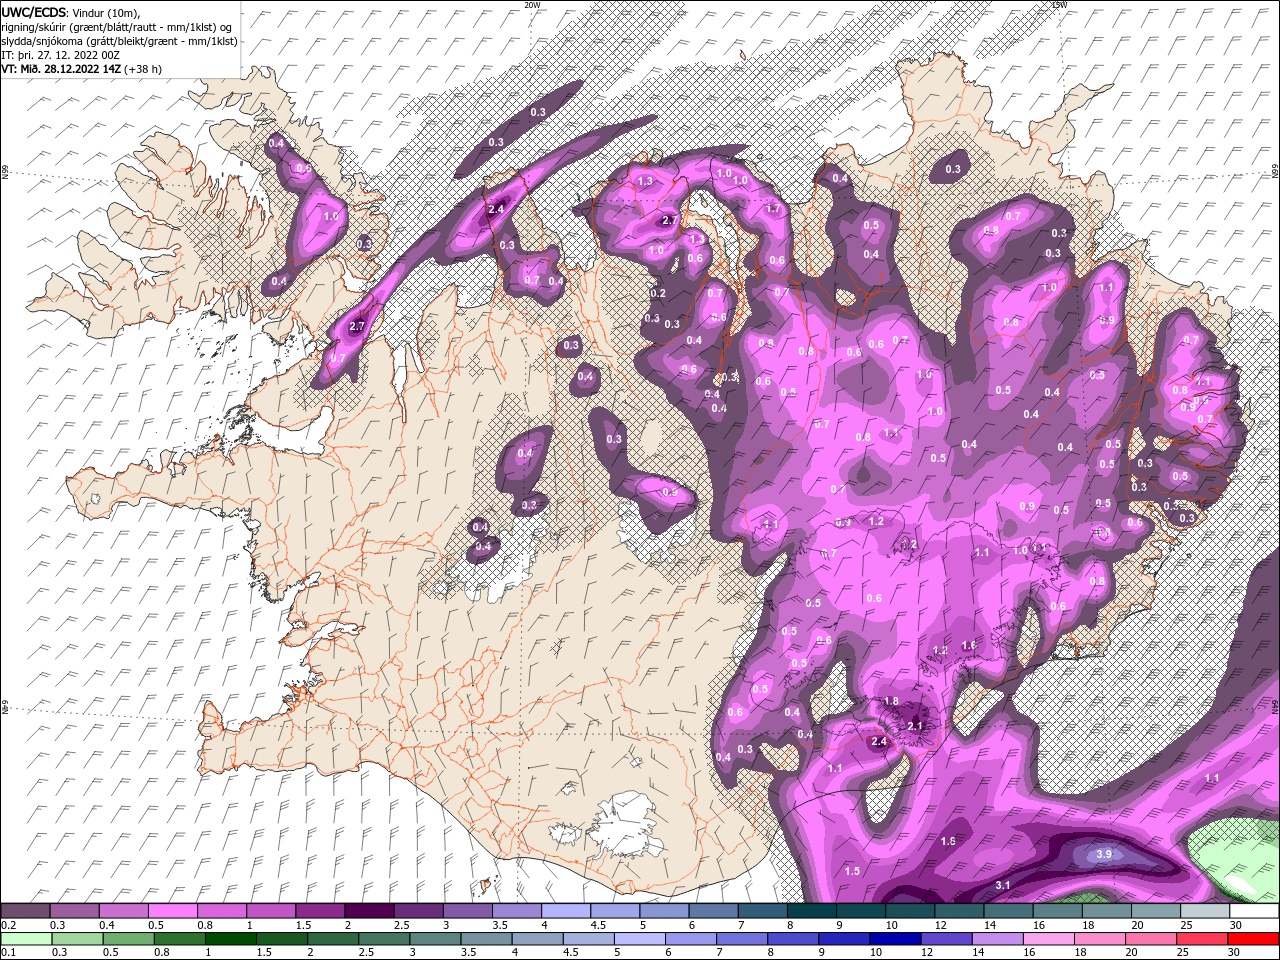Click the UWC/ECDS Vindur (10m) title line

[x=71, y=12]
